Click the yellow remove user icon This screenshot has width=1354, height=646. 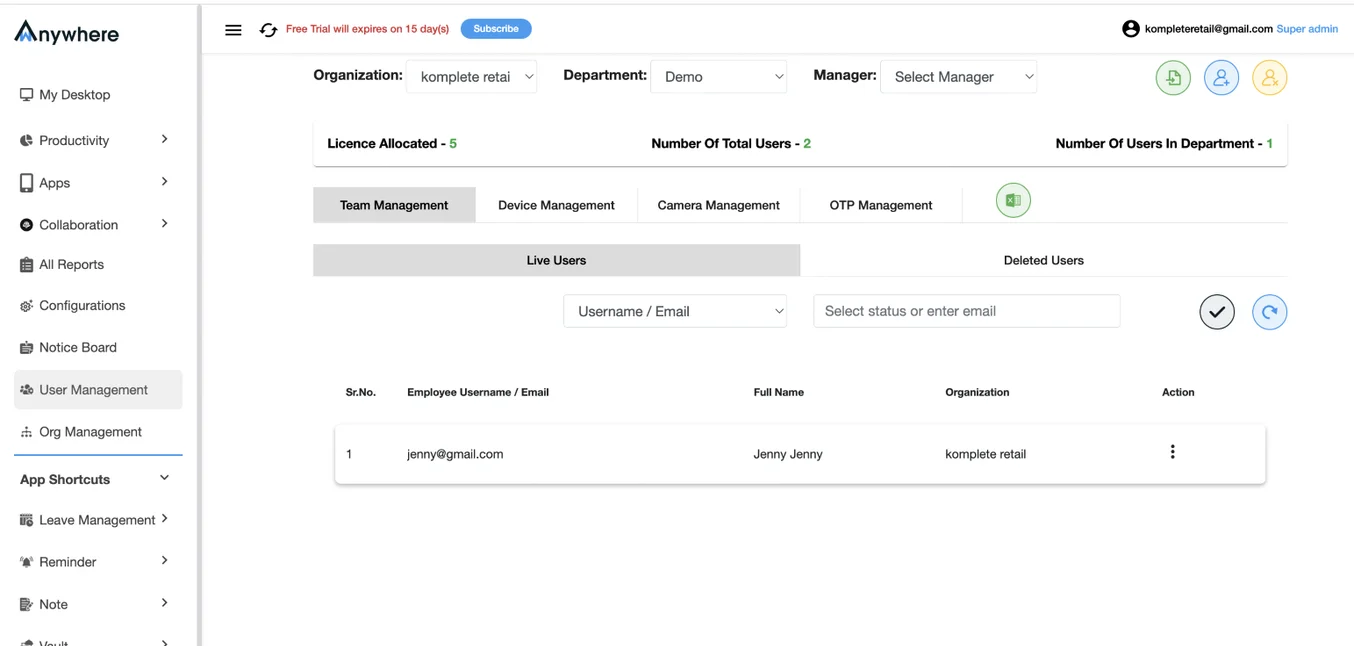(x=1269, y=78)
